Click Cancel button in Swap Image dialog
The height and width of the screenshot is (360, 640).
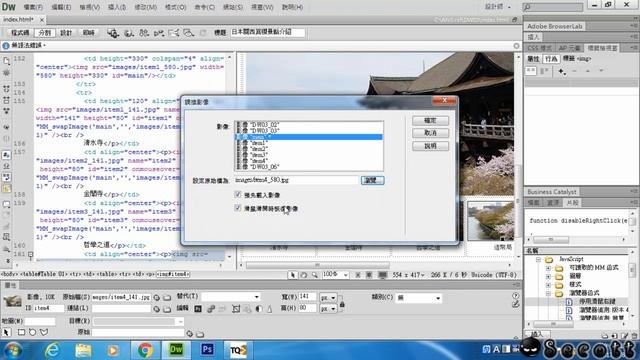(x=430, y=133)
